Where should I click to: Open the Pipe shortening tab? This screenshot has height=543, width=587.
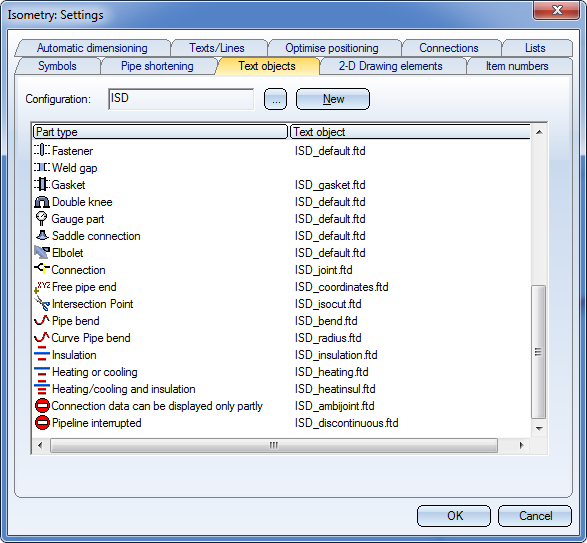coord(157,66)
